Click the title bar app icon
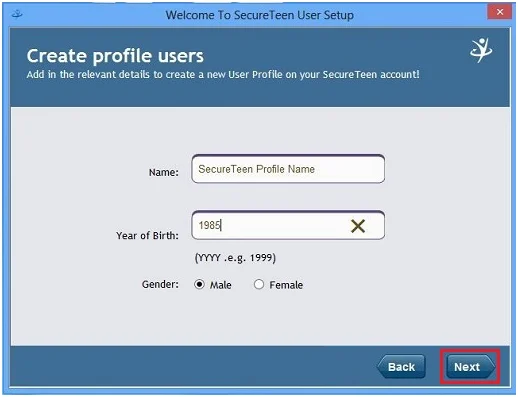The width and height of the screenshot is (518, 397). [x=17, y=14]
